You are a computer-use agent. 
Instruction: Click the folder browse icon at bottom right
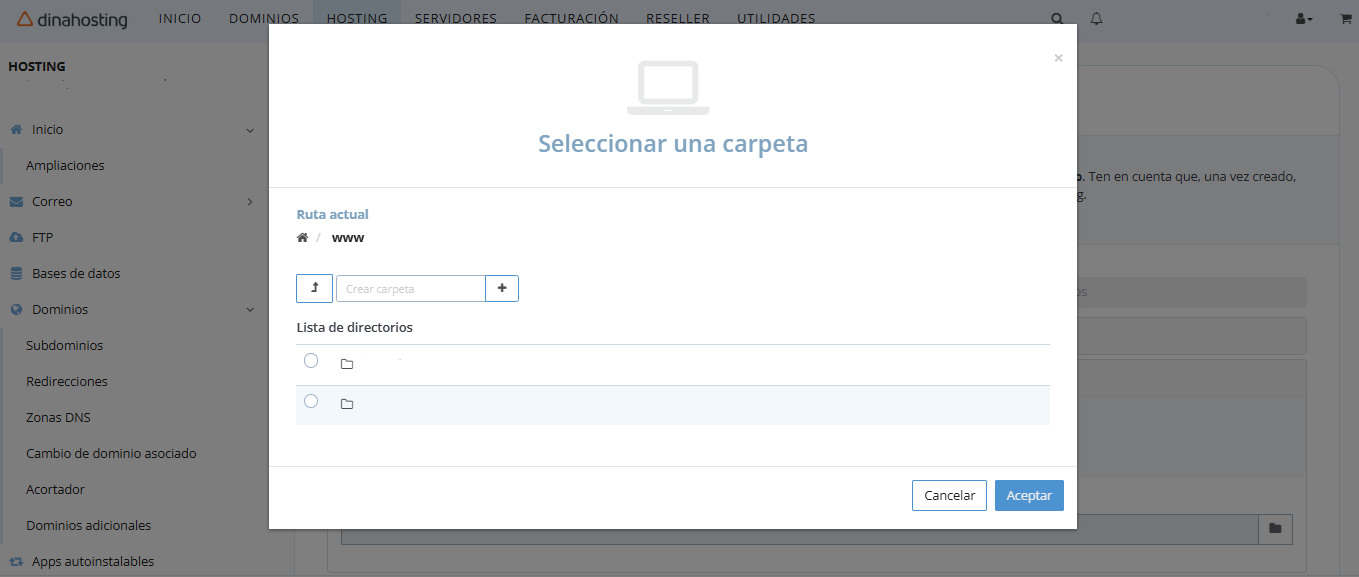coord(1275,529)
